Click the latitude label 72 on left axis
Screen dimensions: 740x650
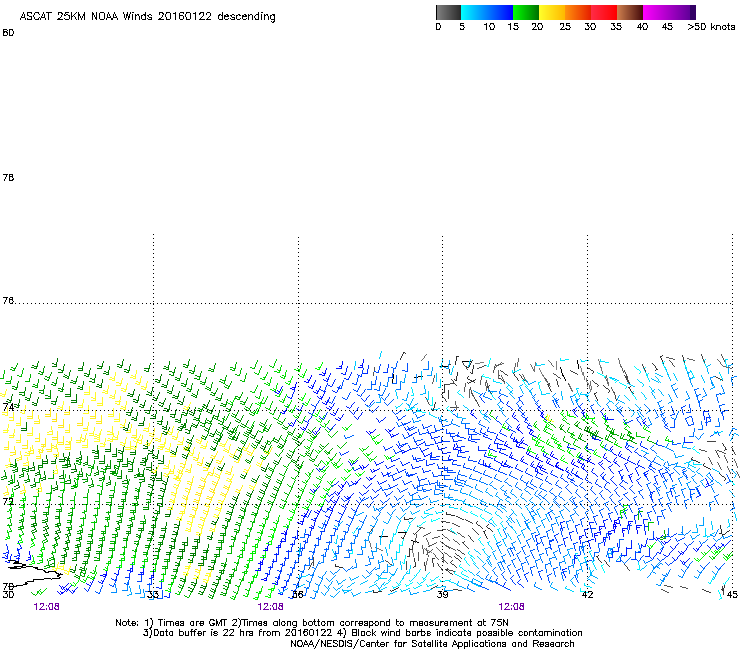tap(8, 501)
